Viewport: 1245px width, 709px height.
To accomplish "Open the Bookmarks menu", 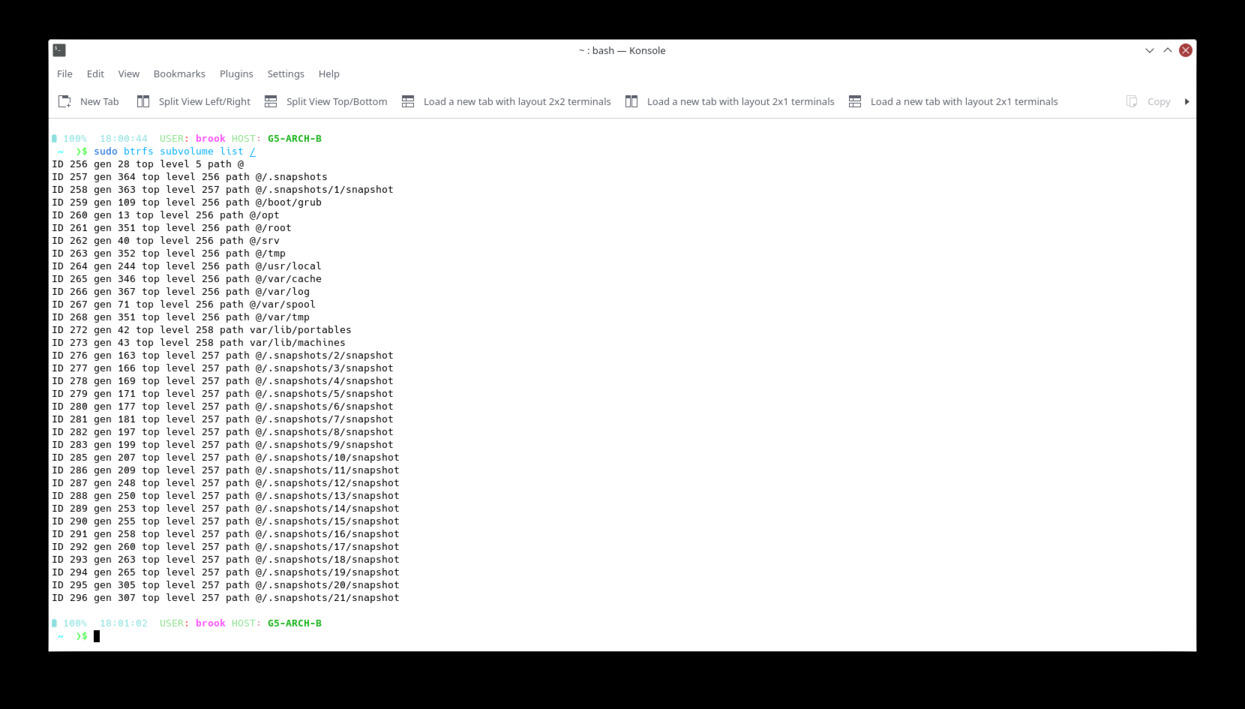I will tap(179, 73).
